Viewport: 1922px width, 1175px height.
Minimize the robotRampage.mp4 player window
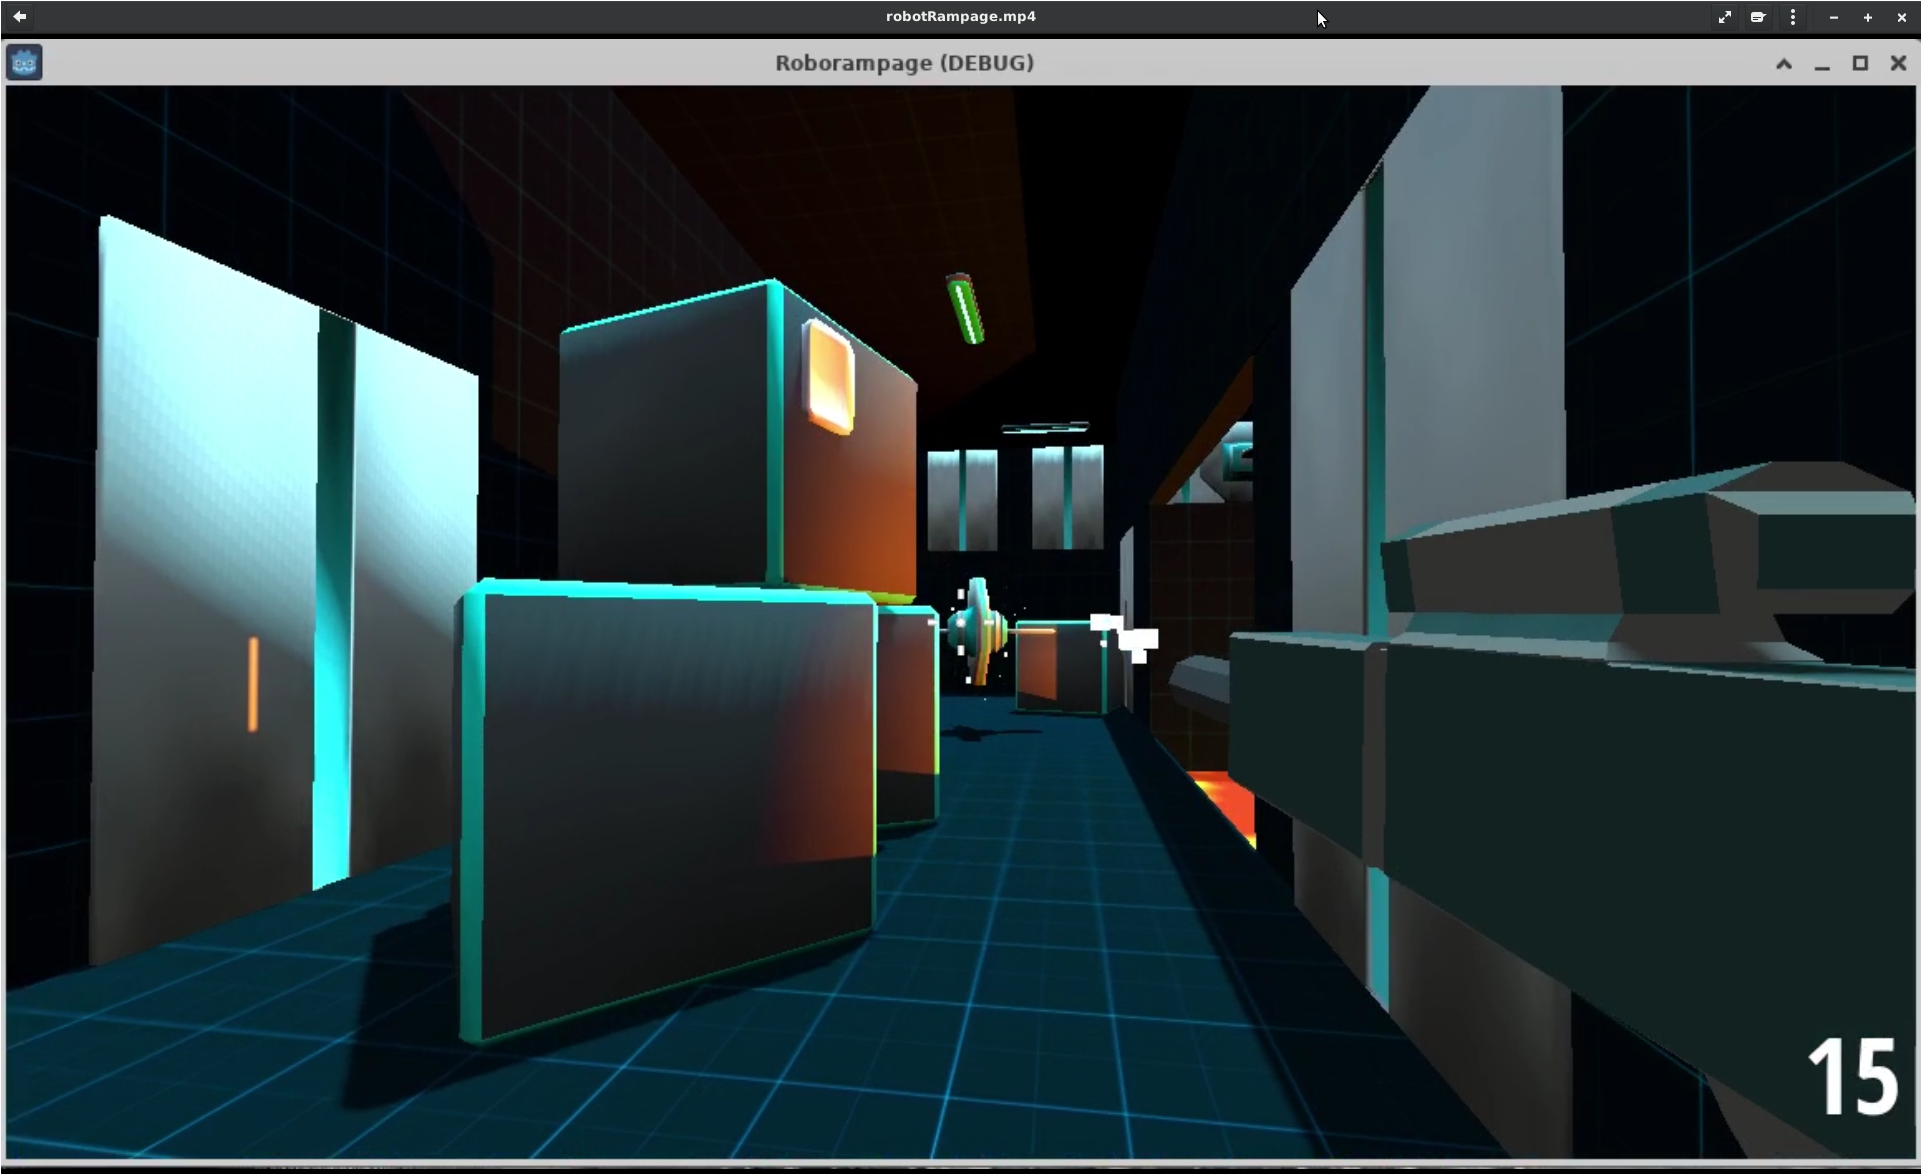(1833, 17)
